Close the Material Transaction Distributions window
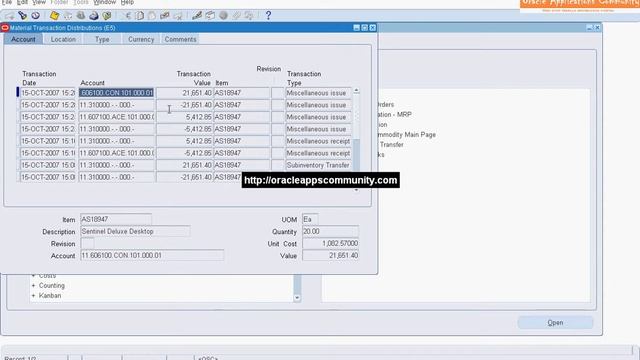640x360 pixels. (x=373, y=28)
